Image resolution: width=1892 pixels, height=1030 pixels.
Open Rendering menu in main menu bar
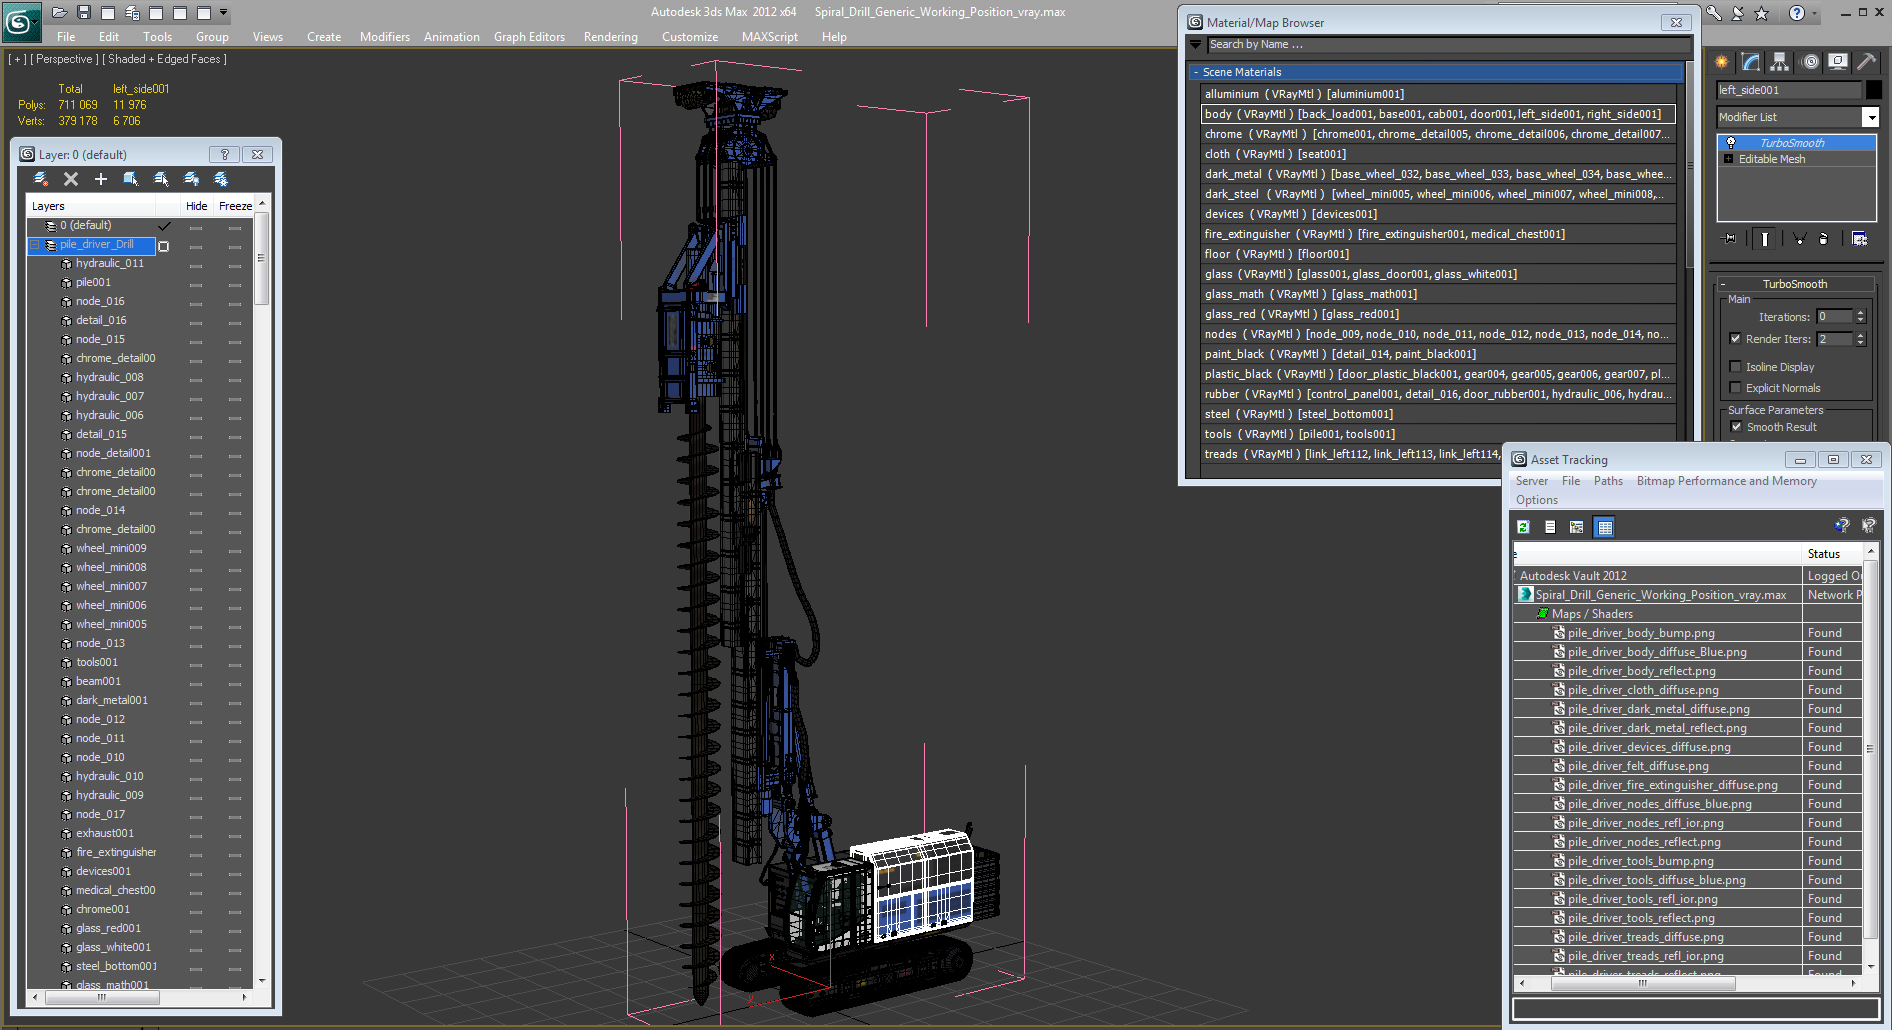610,37
